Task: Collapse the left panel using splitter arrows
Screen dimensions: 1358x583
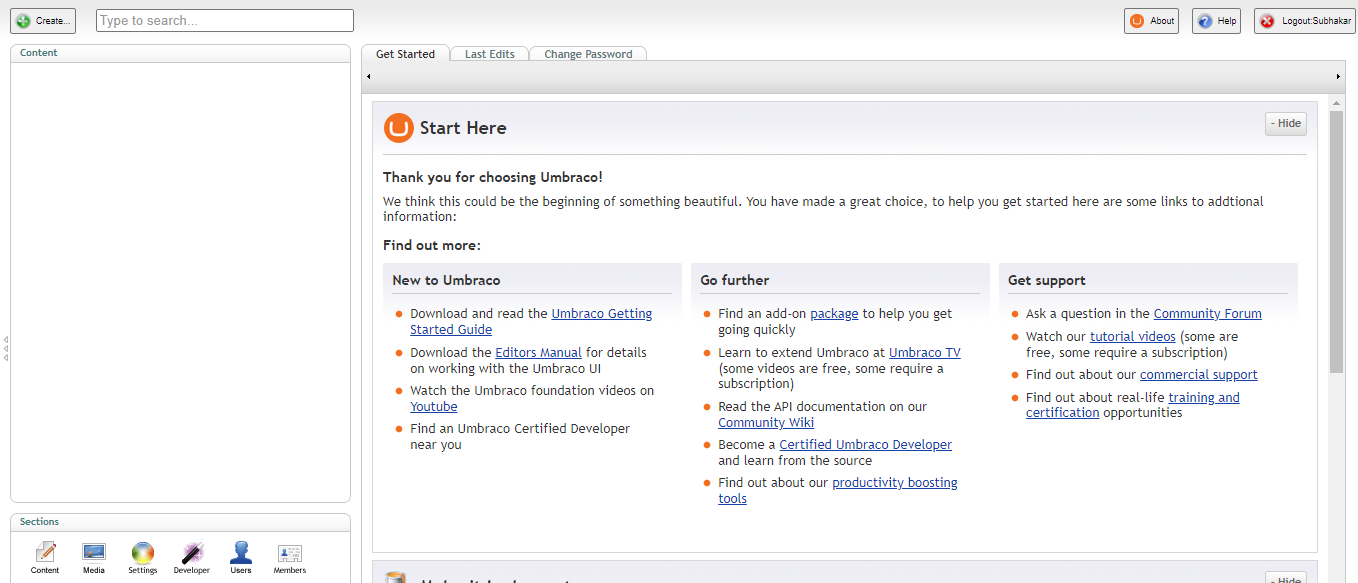Action: click(5, 349)
